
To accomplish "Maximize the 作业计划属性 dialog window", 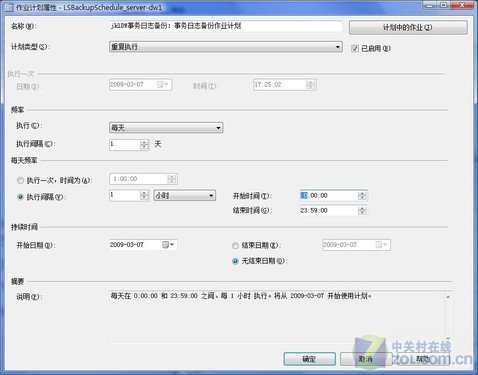I will [444, 5].
